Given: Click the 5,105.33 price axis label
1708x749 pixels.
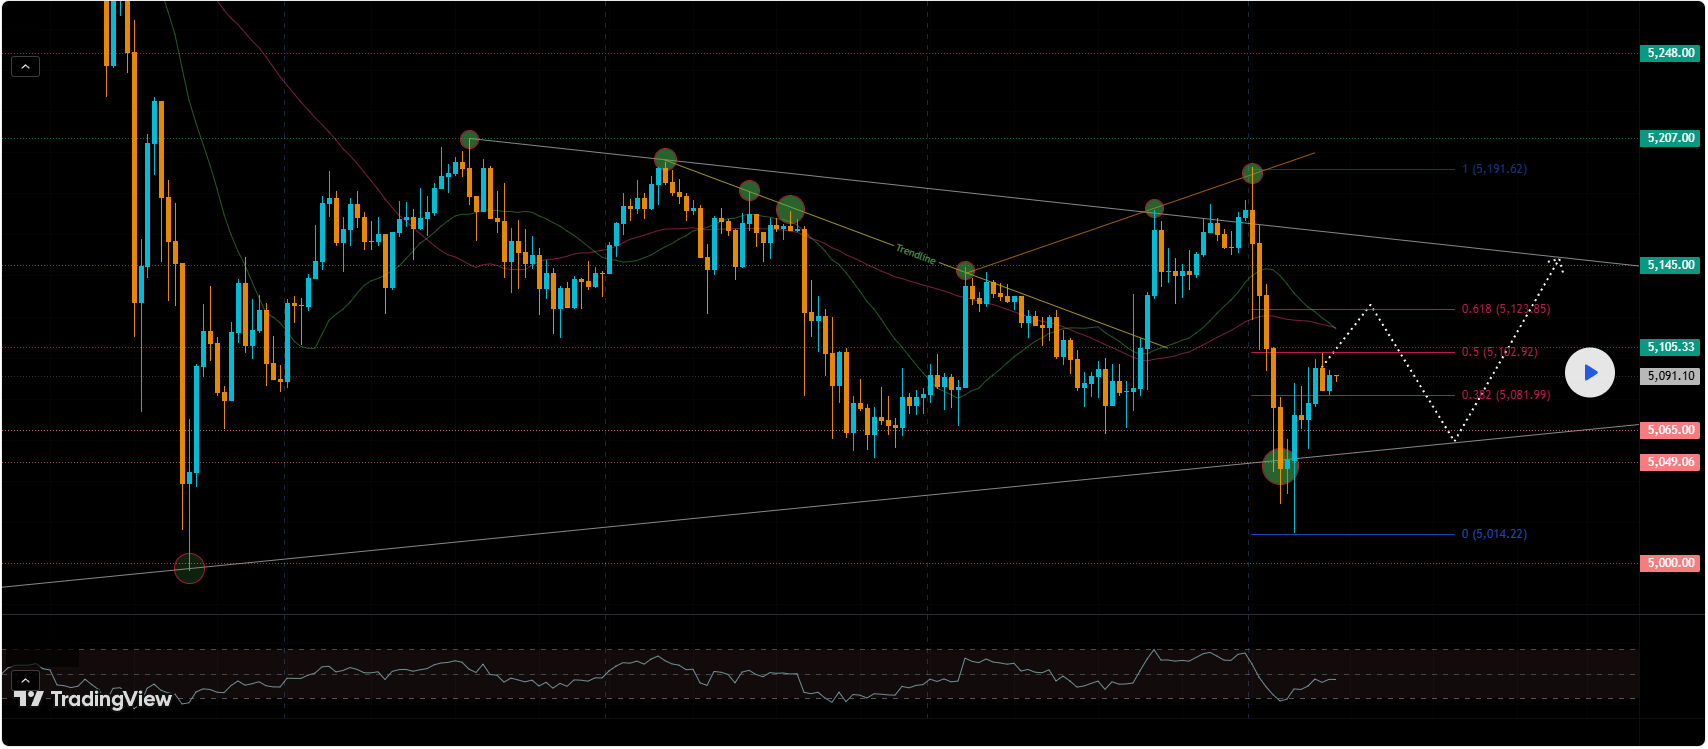Looking at the screenshot, I should pyautogui.click(x=1670, y=347).
